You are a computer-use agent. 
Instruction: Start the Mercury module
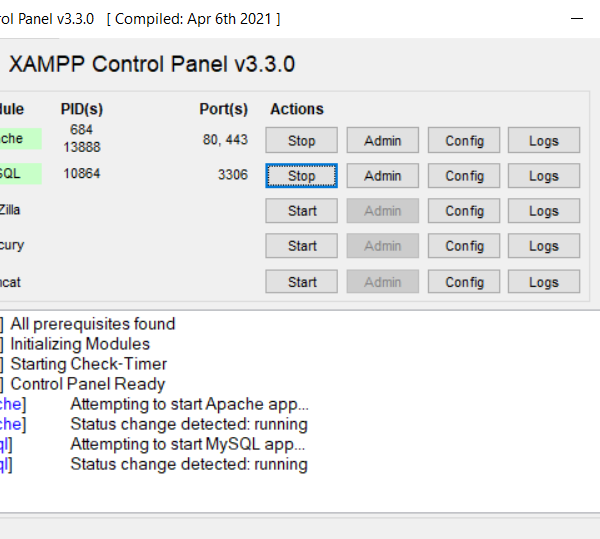[x=301, y=246]
